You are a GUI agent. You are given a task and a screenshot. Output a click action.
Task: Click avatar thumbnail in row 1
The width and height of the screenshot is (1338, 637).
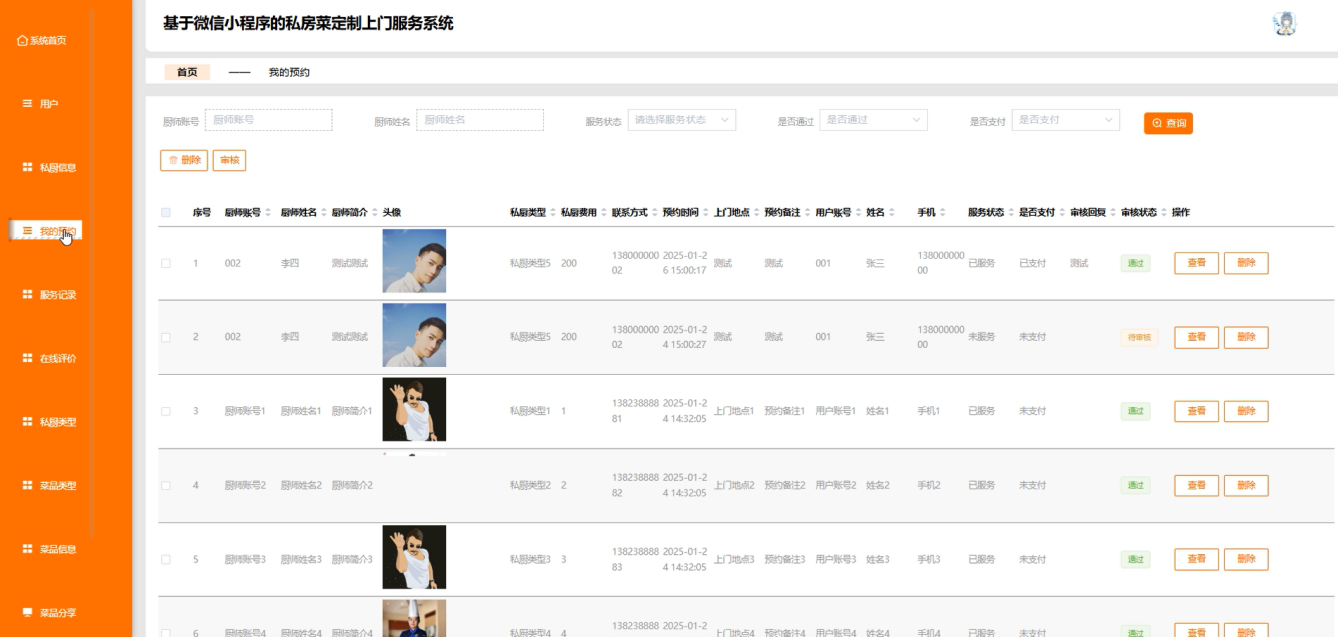(414, 261)
